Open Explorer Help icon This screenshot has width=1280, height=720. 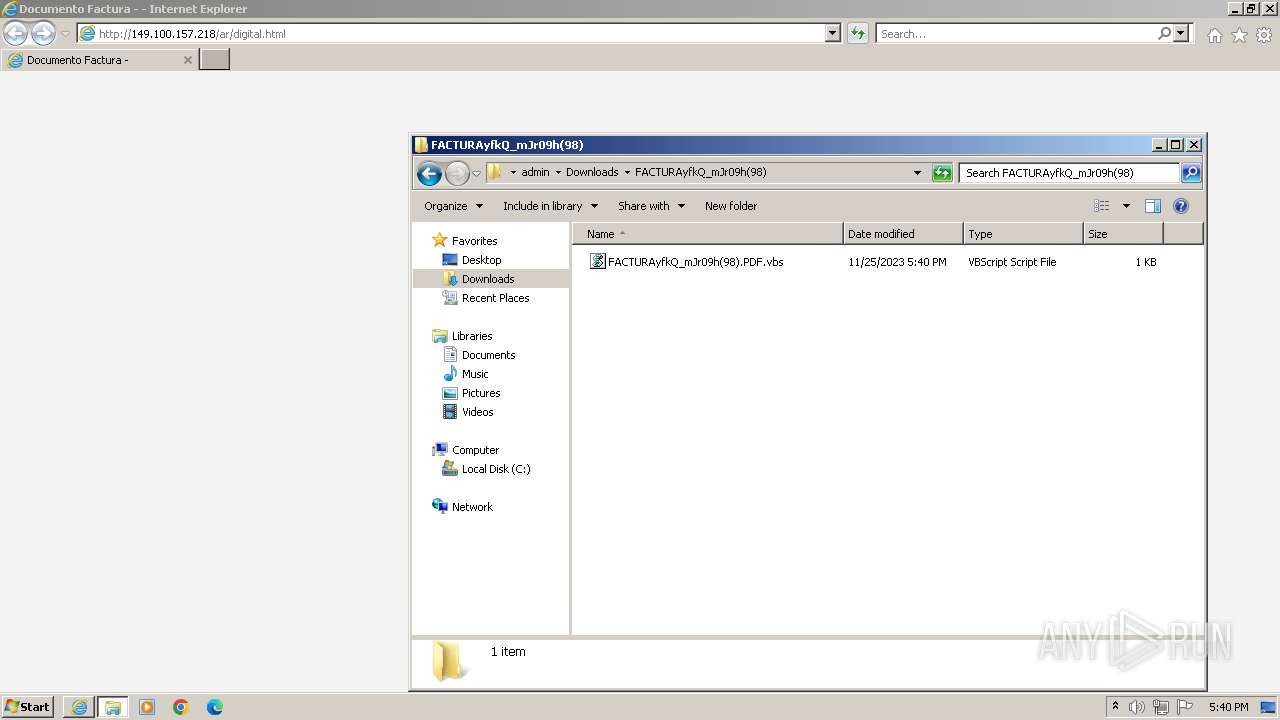(x=1181, y=206)
